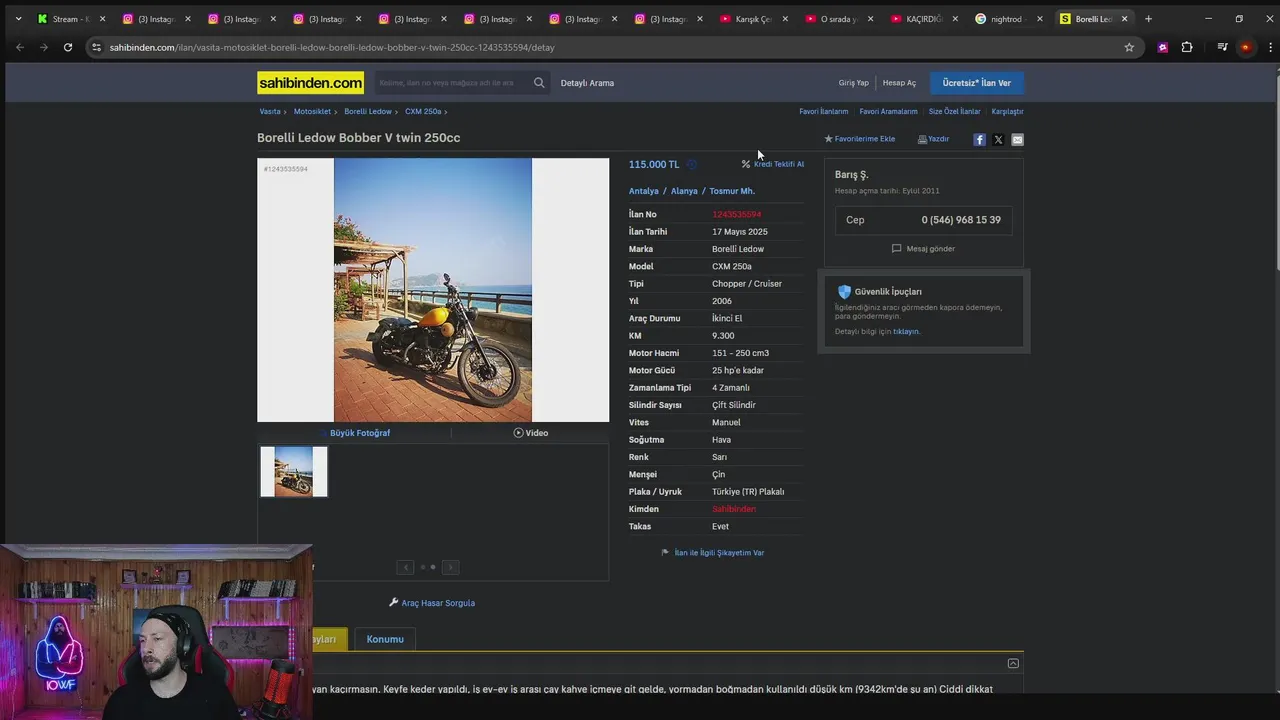Switch to the O sırada YouTube tab
1280x720 pixels.
[838, 19]
